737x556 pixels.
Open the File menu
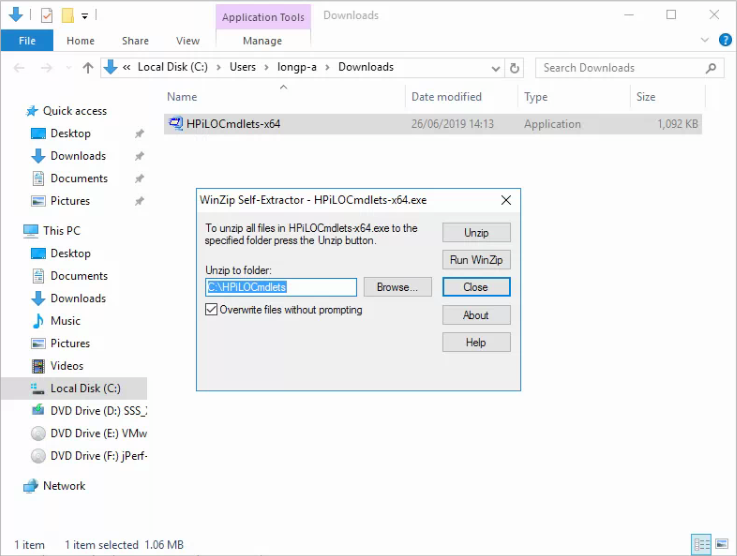coord(27,41)
